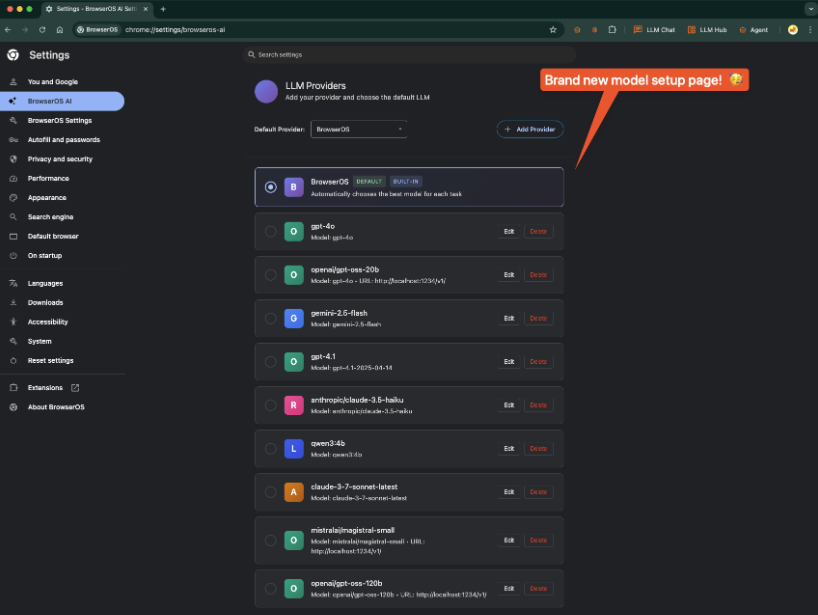This screenshot has height=615, width=818.
Task: Open a new tab with plus
Action: click(163, 9)
